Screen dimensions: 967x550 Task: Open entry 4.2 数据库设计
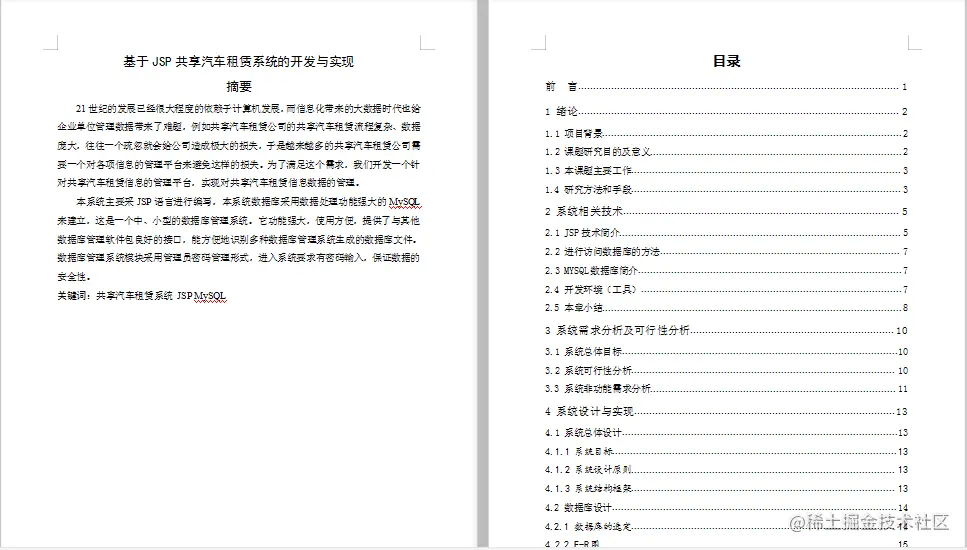(726, 507)
